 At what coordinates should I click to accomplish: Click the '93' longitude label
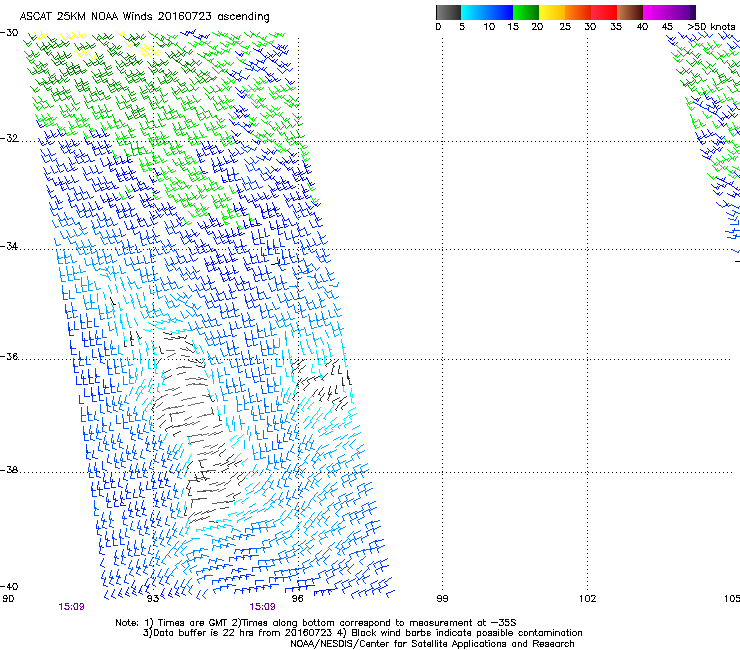click(x=152, y=599)
